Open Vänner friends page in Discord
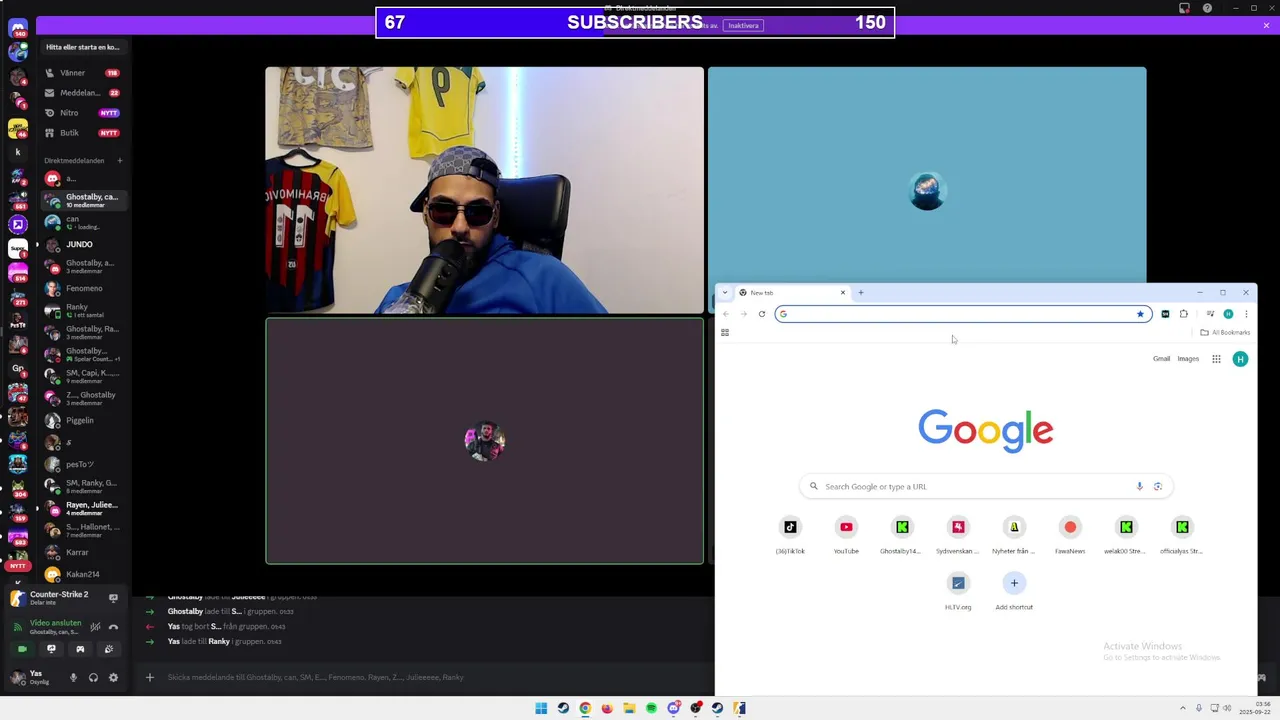 pos(82,73)
